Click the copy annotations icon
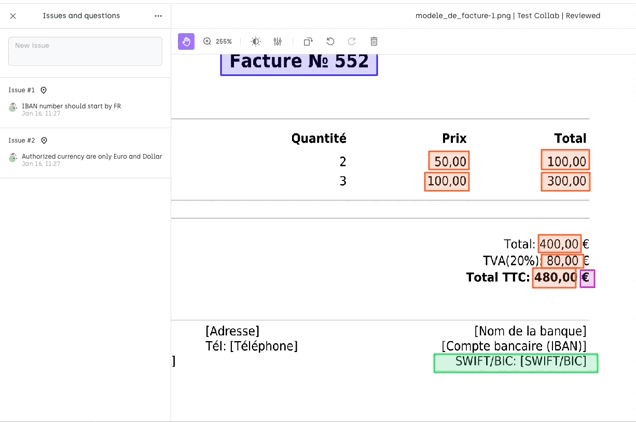The image size is (636, 422). click(308, 41)
